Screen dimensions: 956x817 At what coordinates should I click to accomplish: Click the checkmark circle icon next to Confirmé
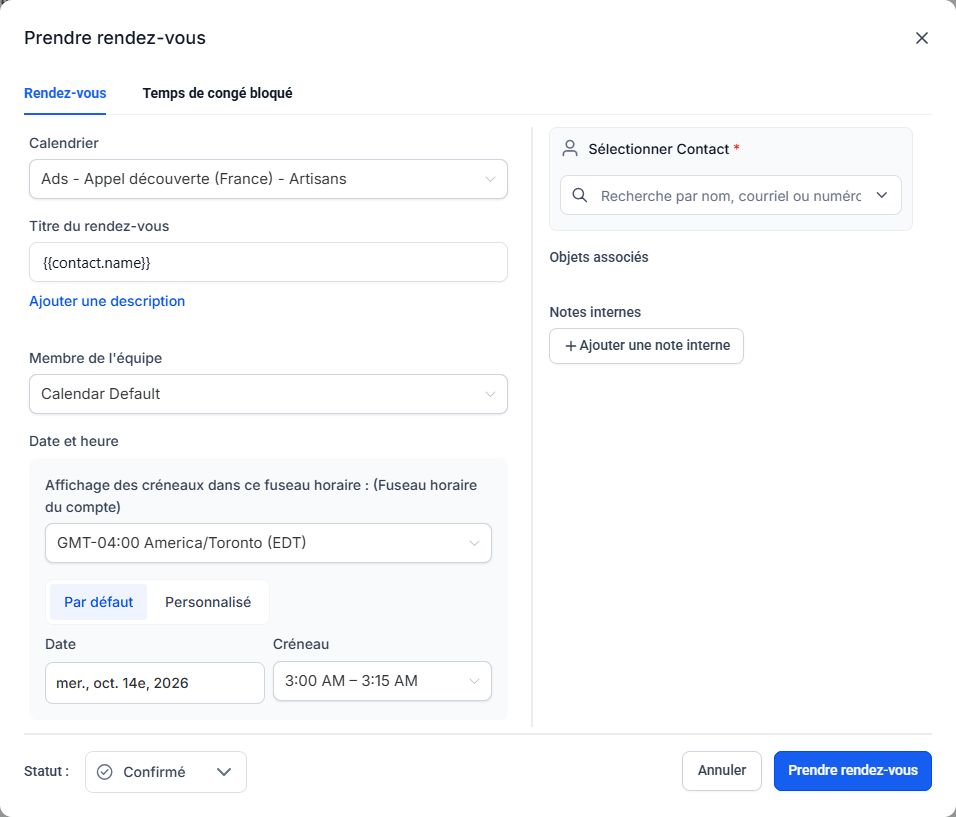click(x=105, y=772)
